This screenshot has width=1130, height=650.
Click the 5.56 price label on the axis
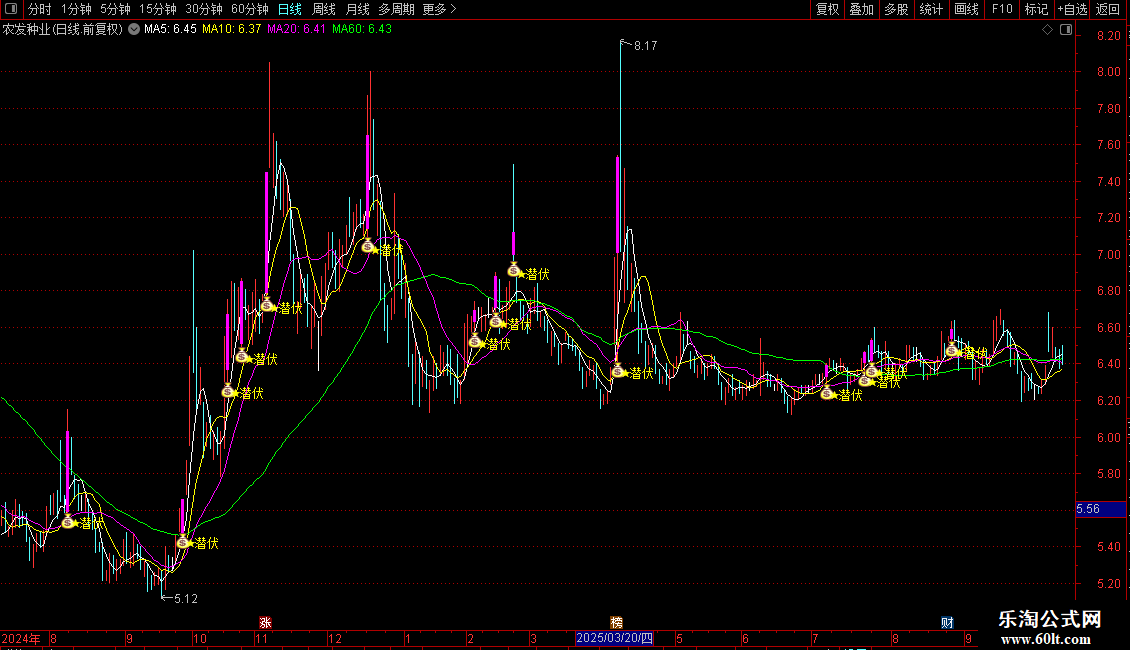click(1088, 509)
